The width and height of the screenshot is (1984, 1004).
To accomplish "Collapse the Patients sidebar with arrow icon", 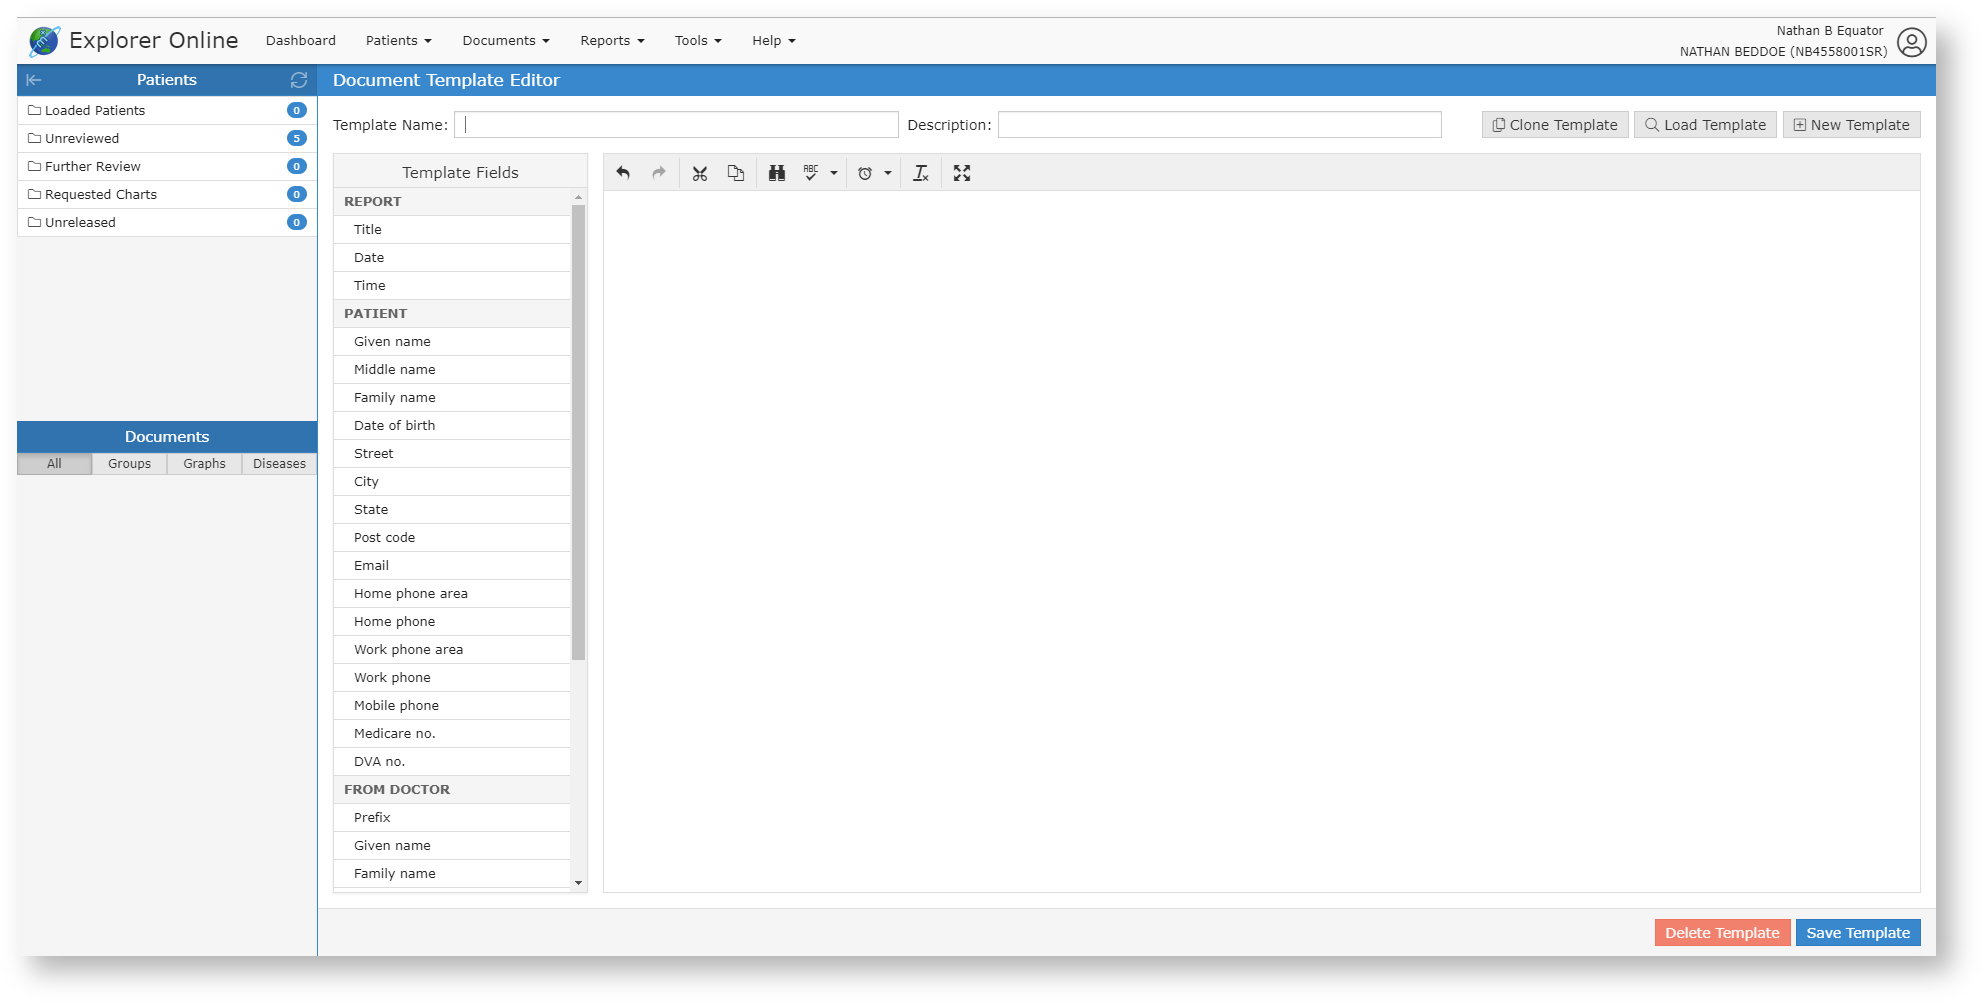I will tap(34, 80).
